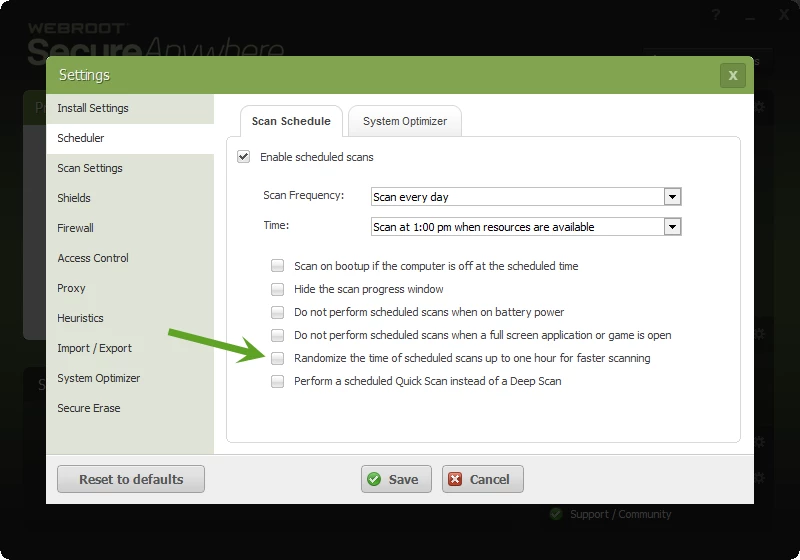The image size is (800, 560).
Task: Cancel the settings changes
Action: coord(483,479)
